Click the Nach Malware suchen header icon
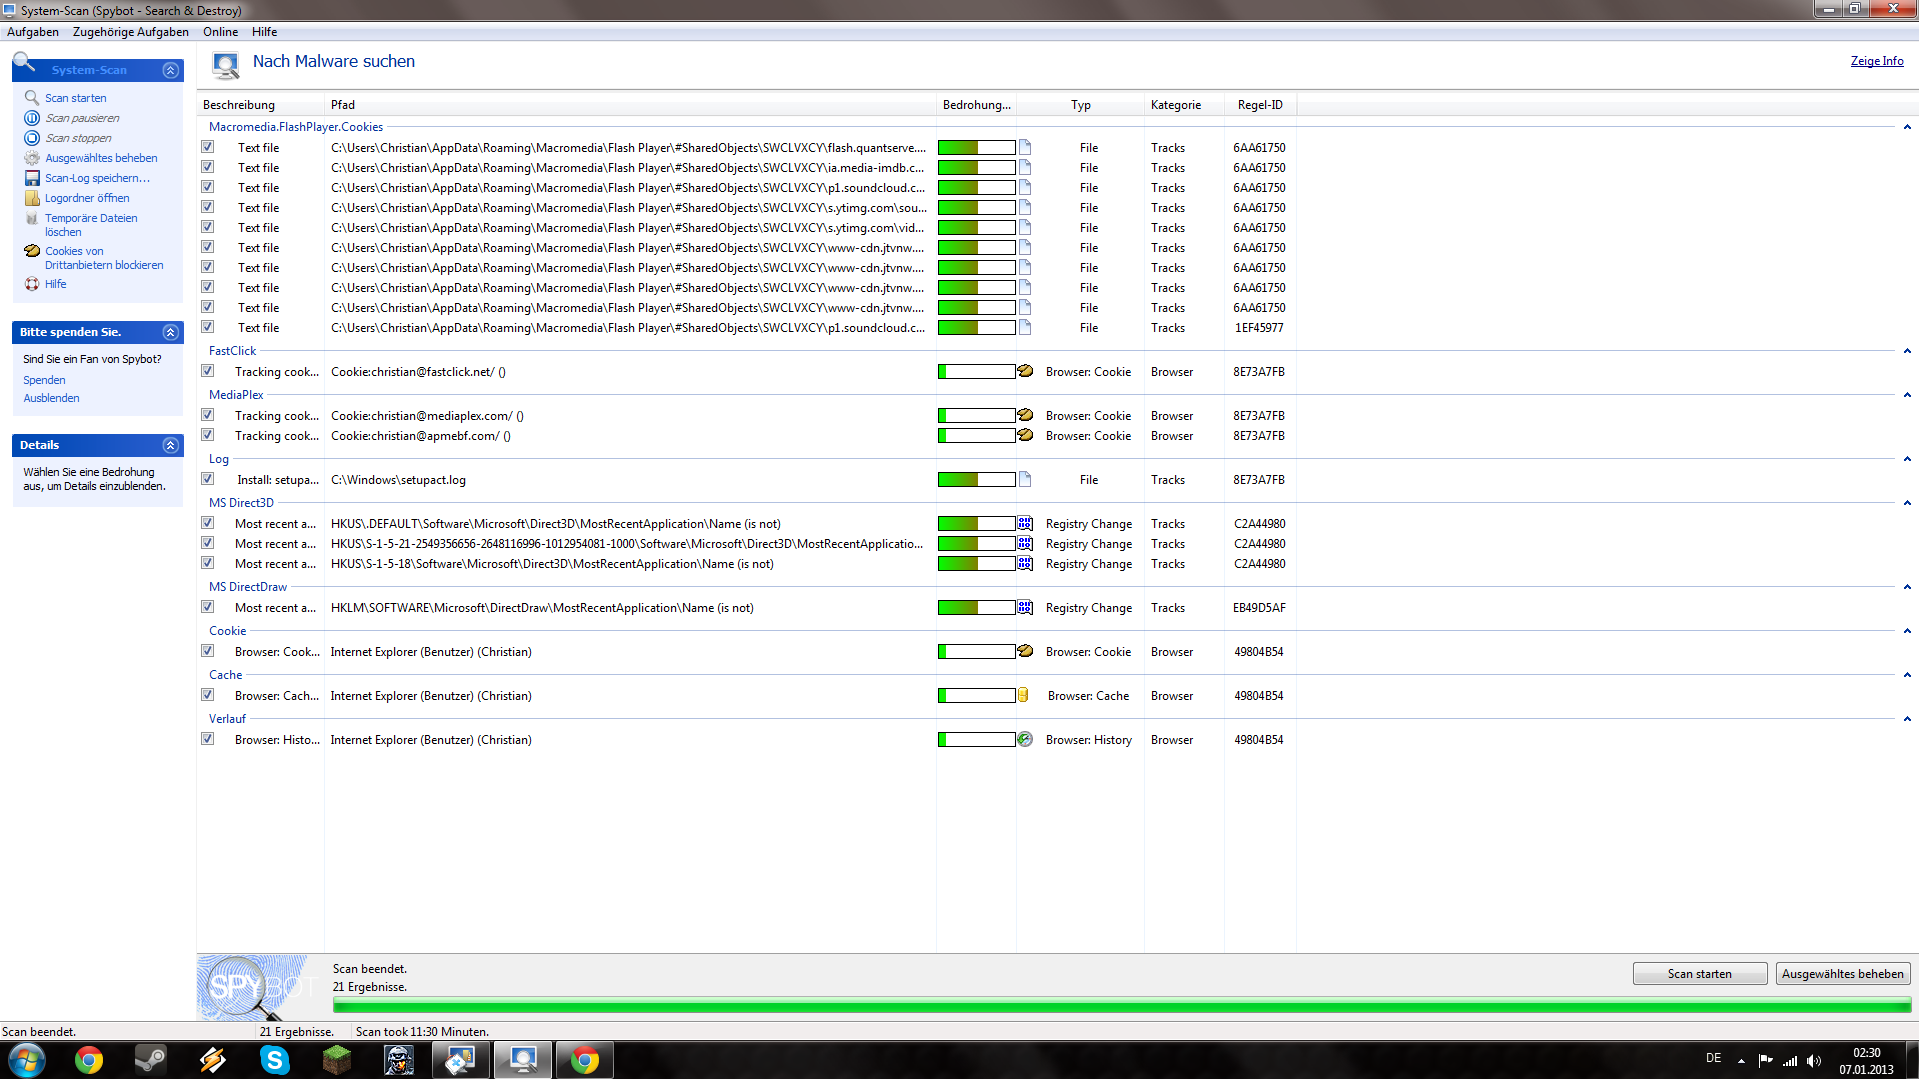This screenshot has height=1079, width=1919. tap(226, 66)
